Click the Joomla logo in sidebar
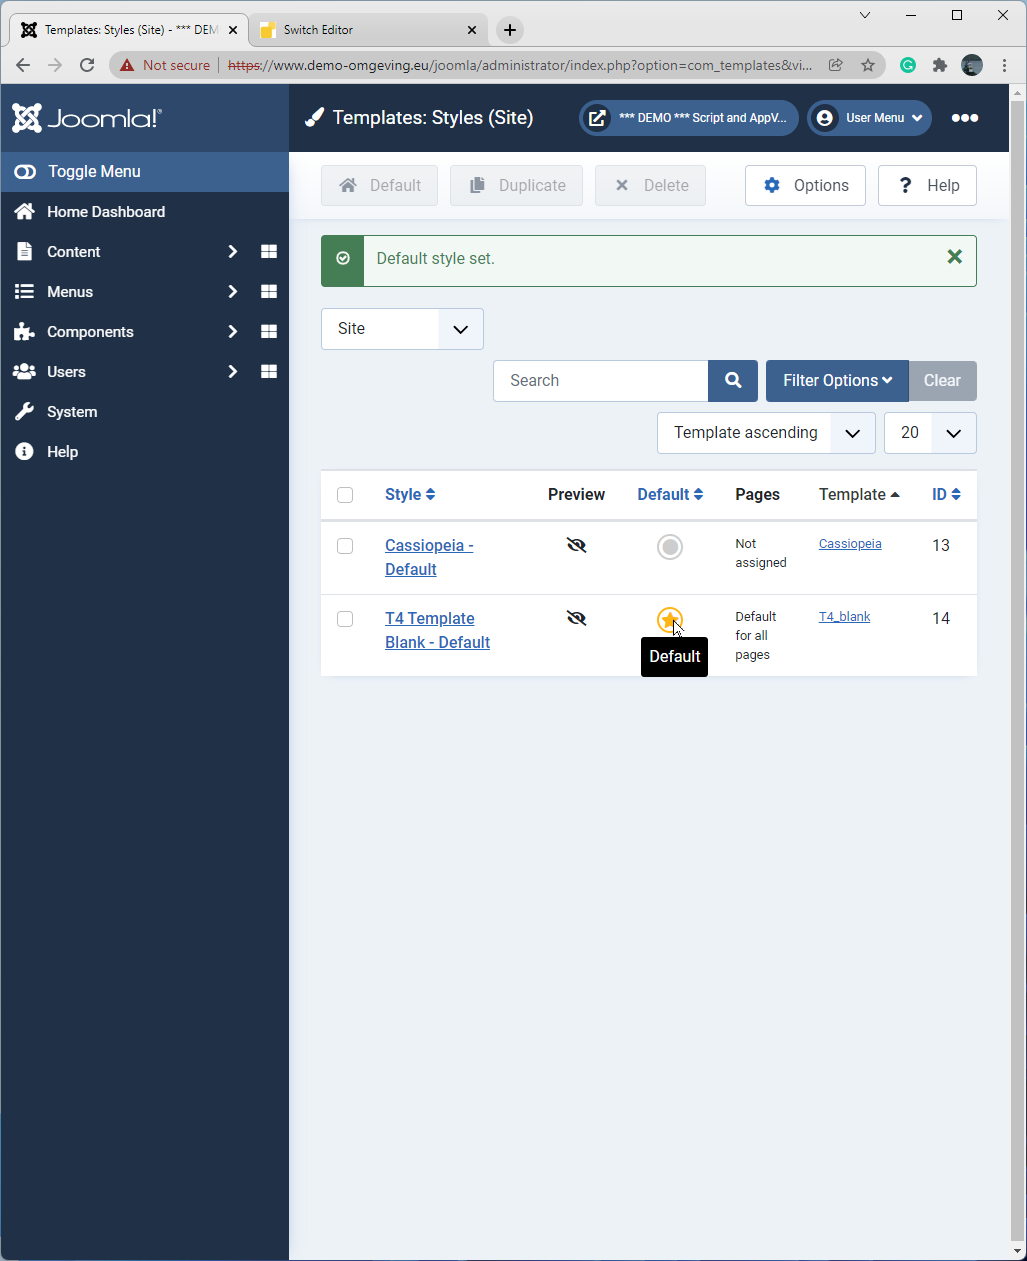This screenshot has width=1027, height=1261. click(x=86, y=118)
